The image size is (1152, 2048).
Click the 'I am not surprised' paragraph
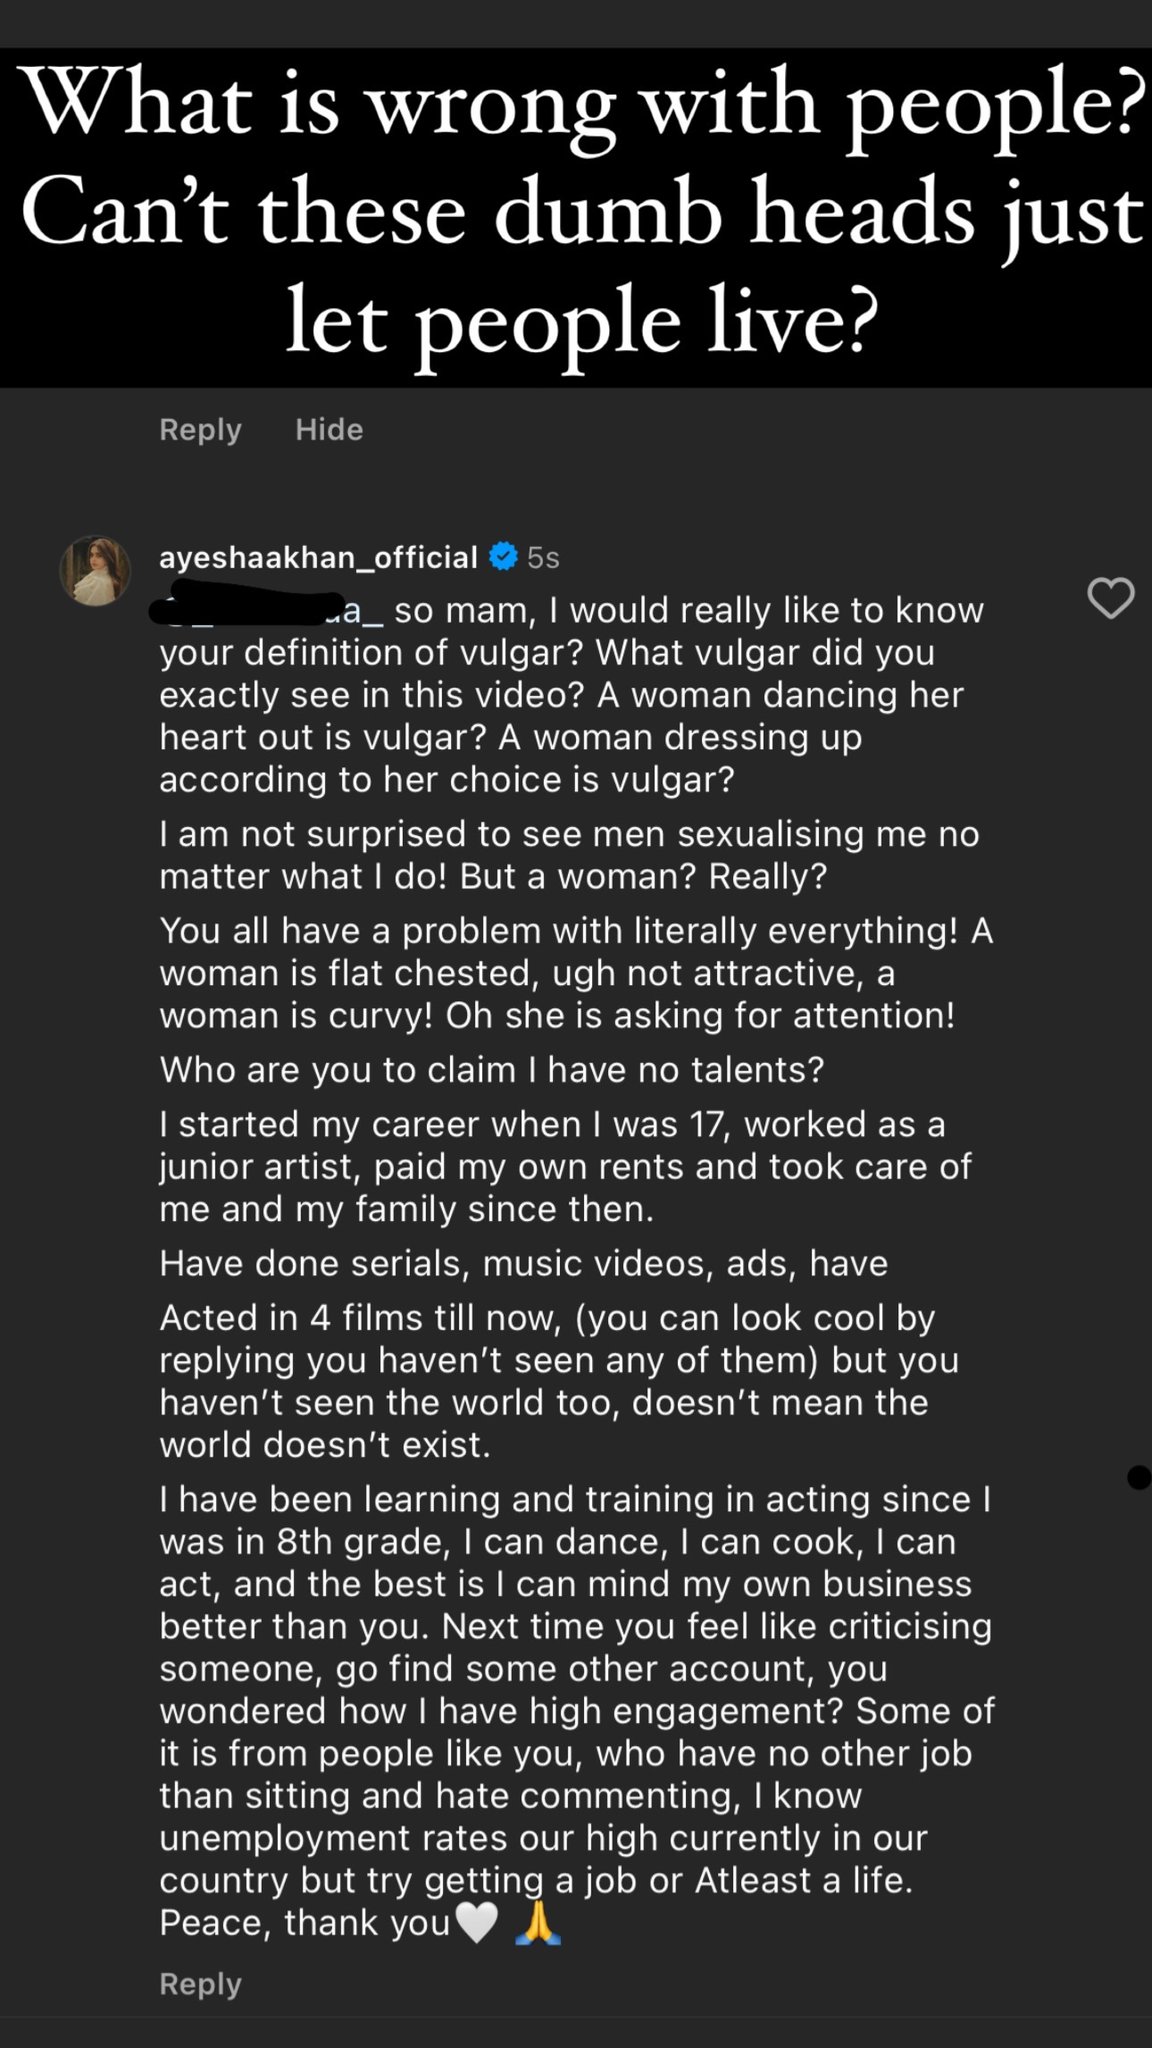coord(568,855)
